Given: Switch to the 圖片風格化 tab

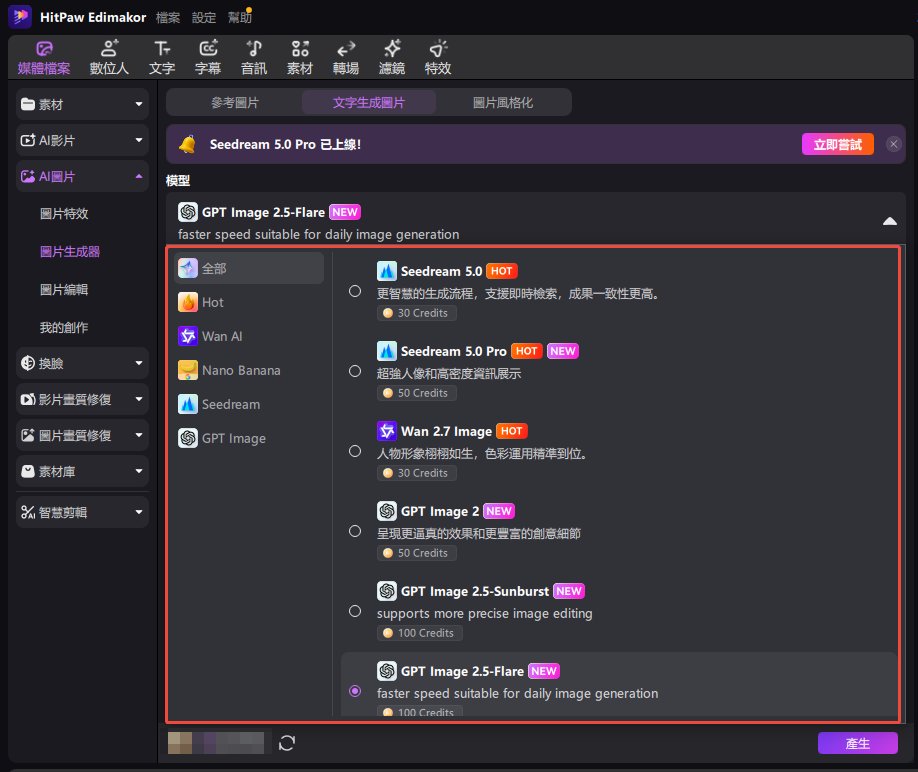Looking at the screenshot, I should [x=503, y=102].
